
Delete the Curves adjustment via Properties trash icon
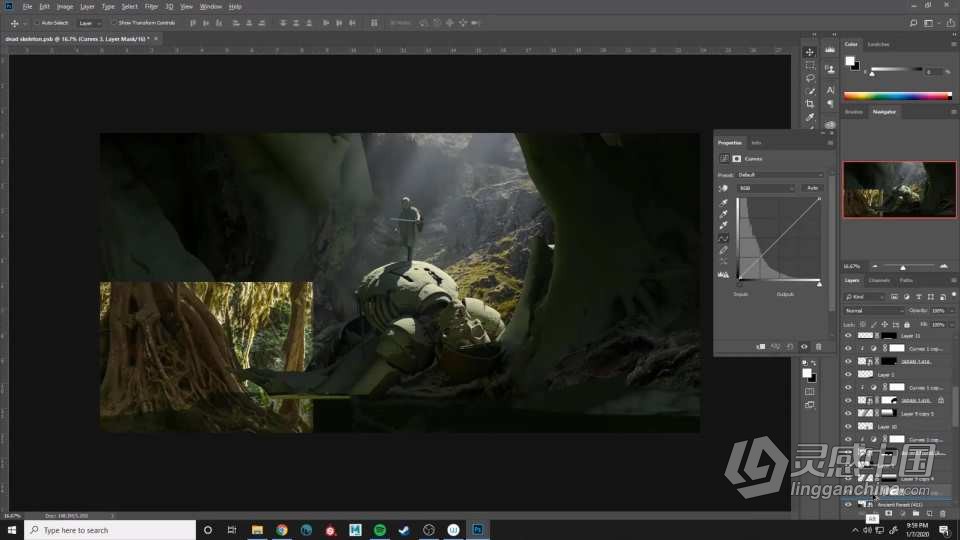pyautogui.click(x=819, y=347)
